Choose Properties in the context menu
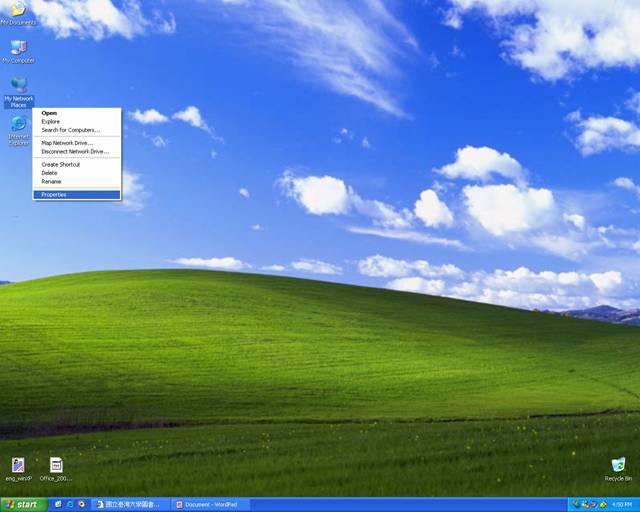The height and width of the screenshot is (512, 640). (x=77, y=195)
